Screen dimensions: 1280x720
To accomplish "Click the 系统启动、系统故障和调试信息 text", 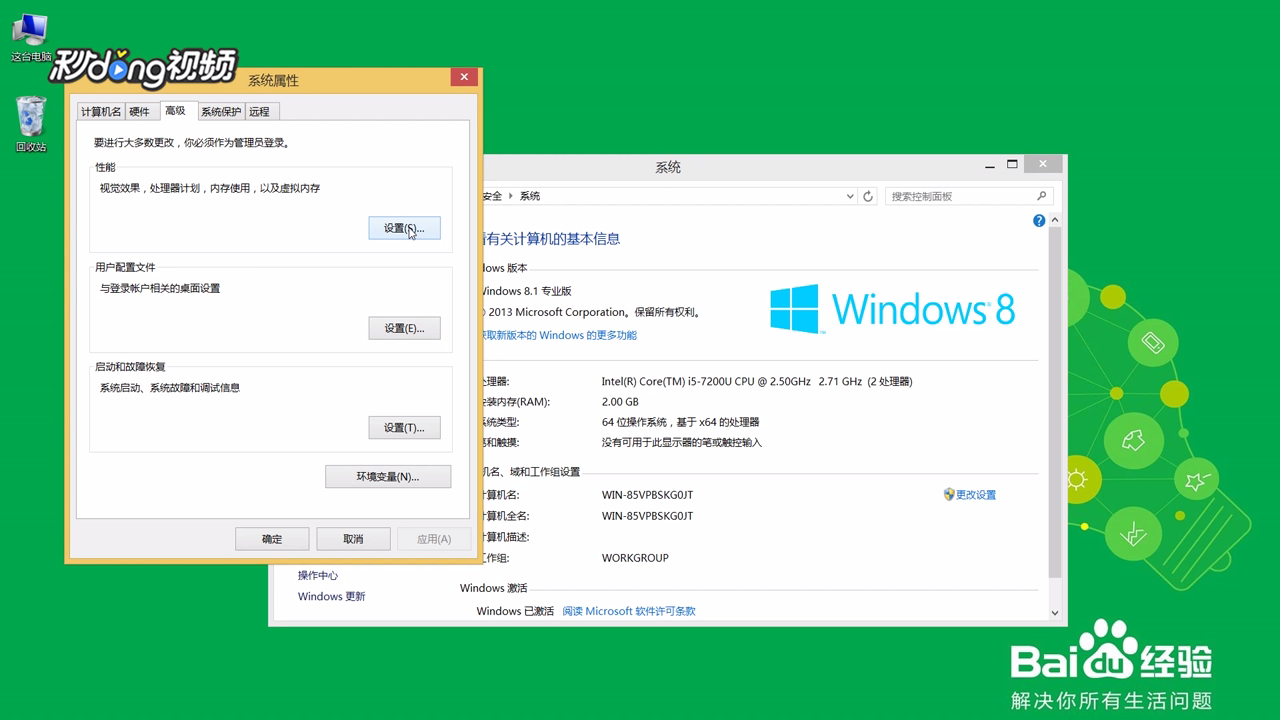I will (170, 387).
